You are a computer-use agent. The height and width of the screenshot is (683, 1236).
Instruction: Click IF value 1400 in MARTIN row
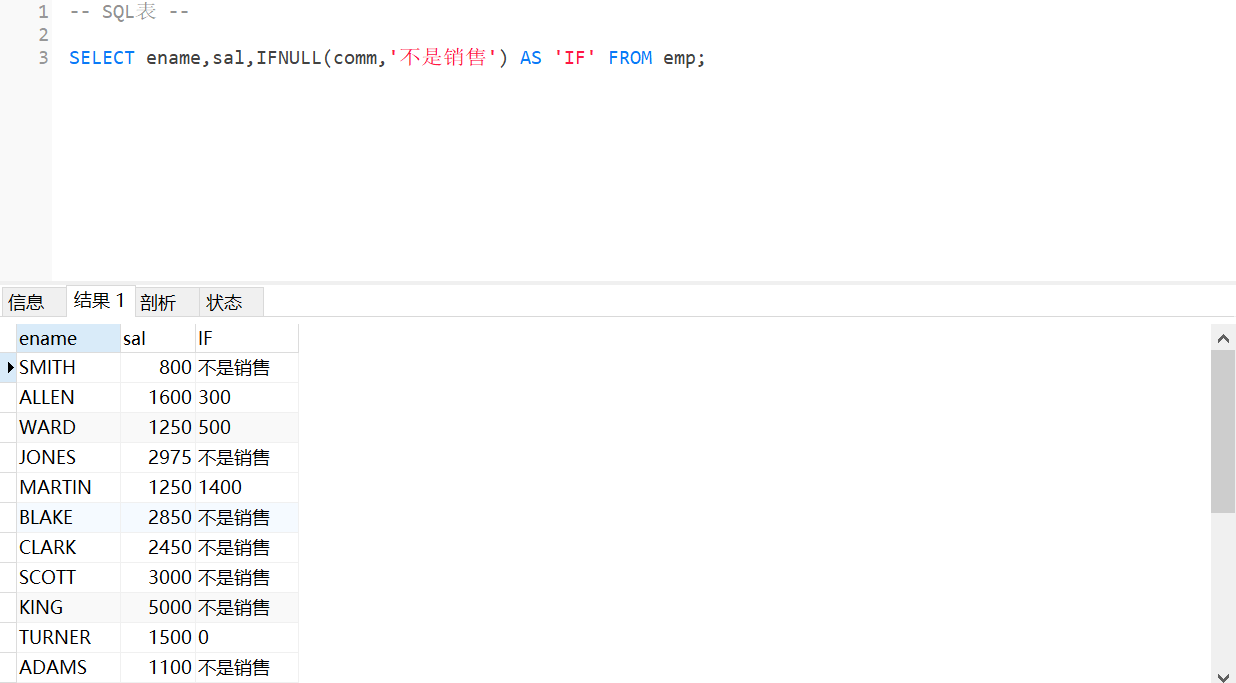tap(246, 488)
